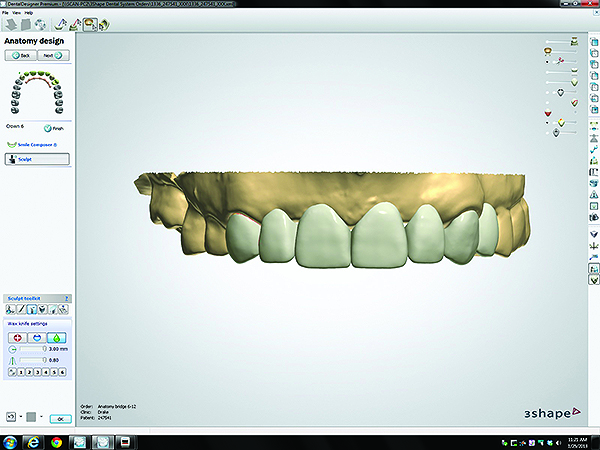Open the Sculpt toolkit help icon
Image resolution: width=600 pixels, height=450 pixels.
[x=67, y=298]
